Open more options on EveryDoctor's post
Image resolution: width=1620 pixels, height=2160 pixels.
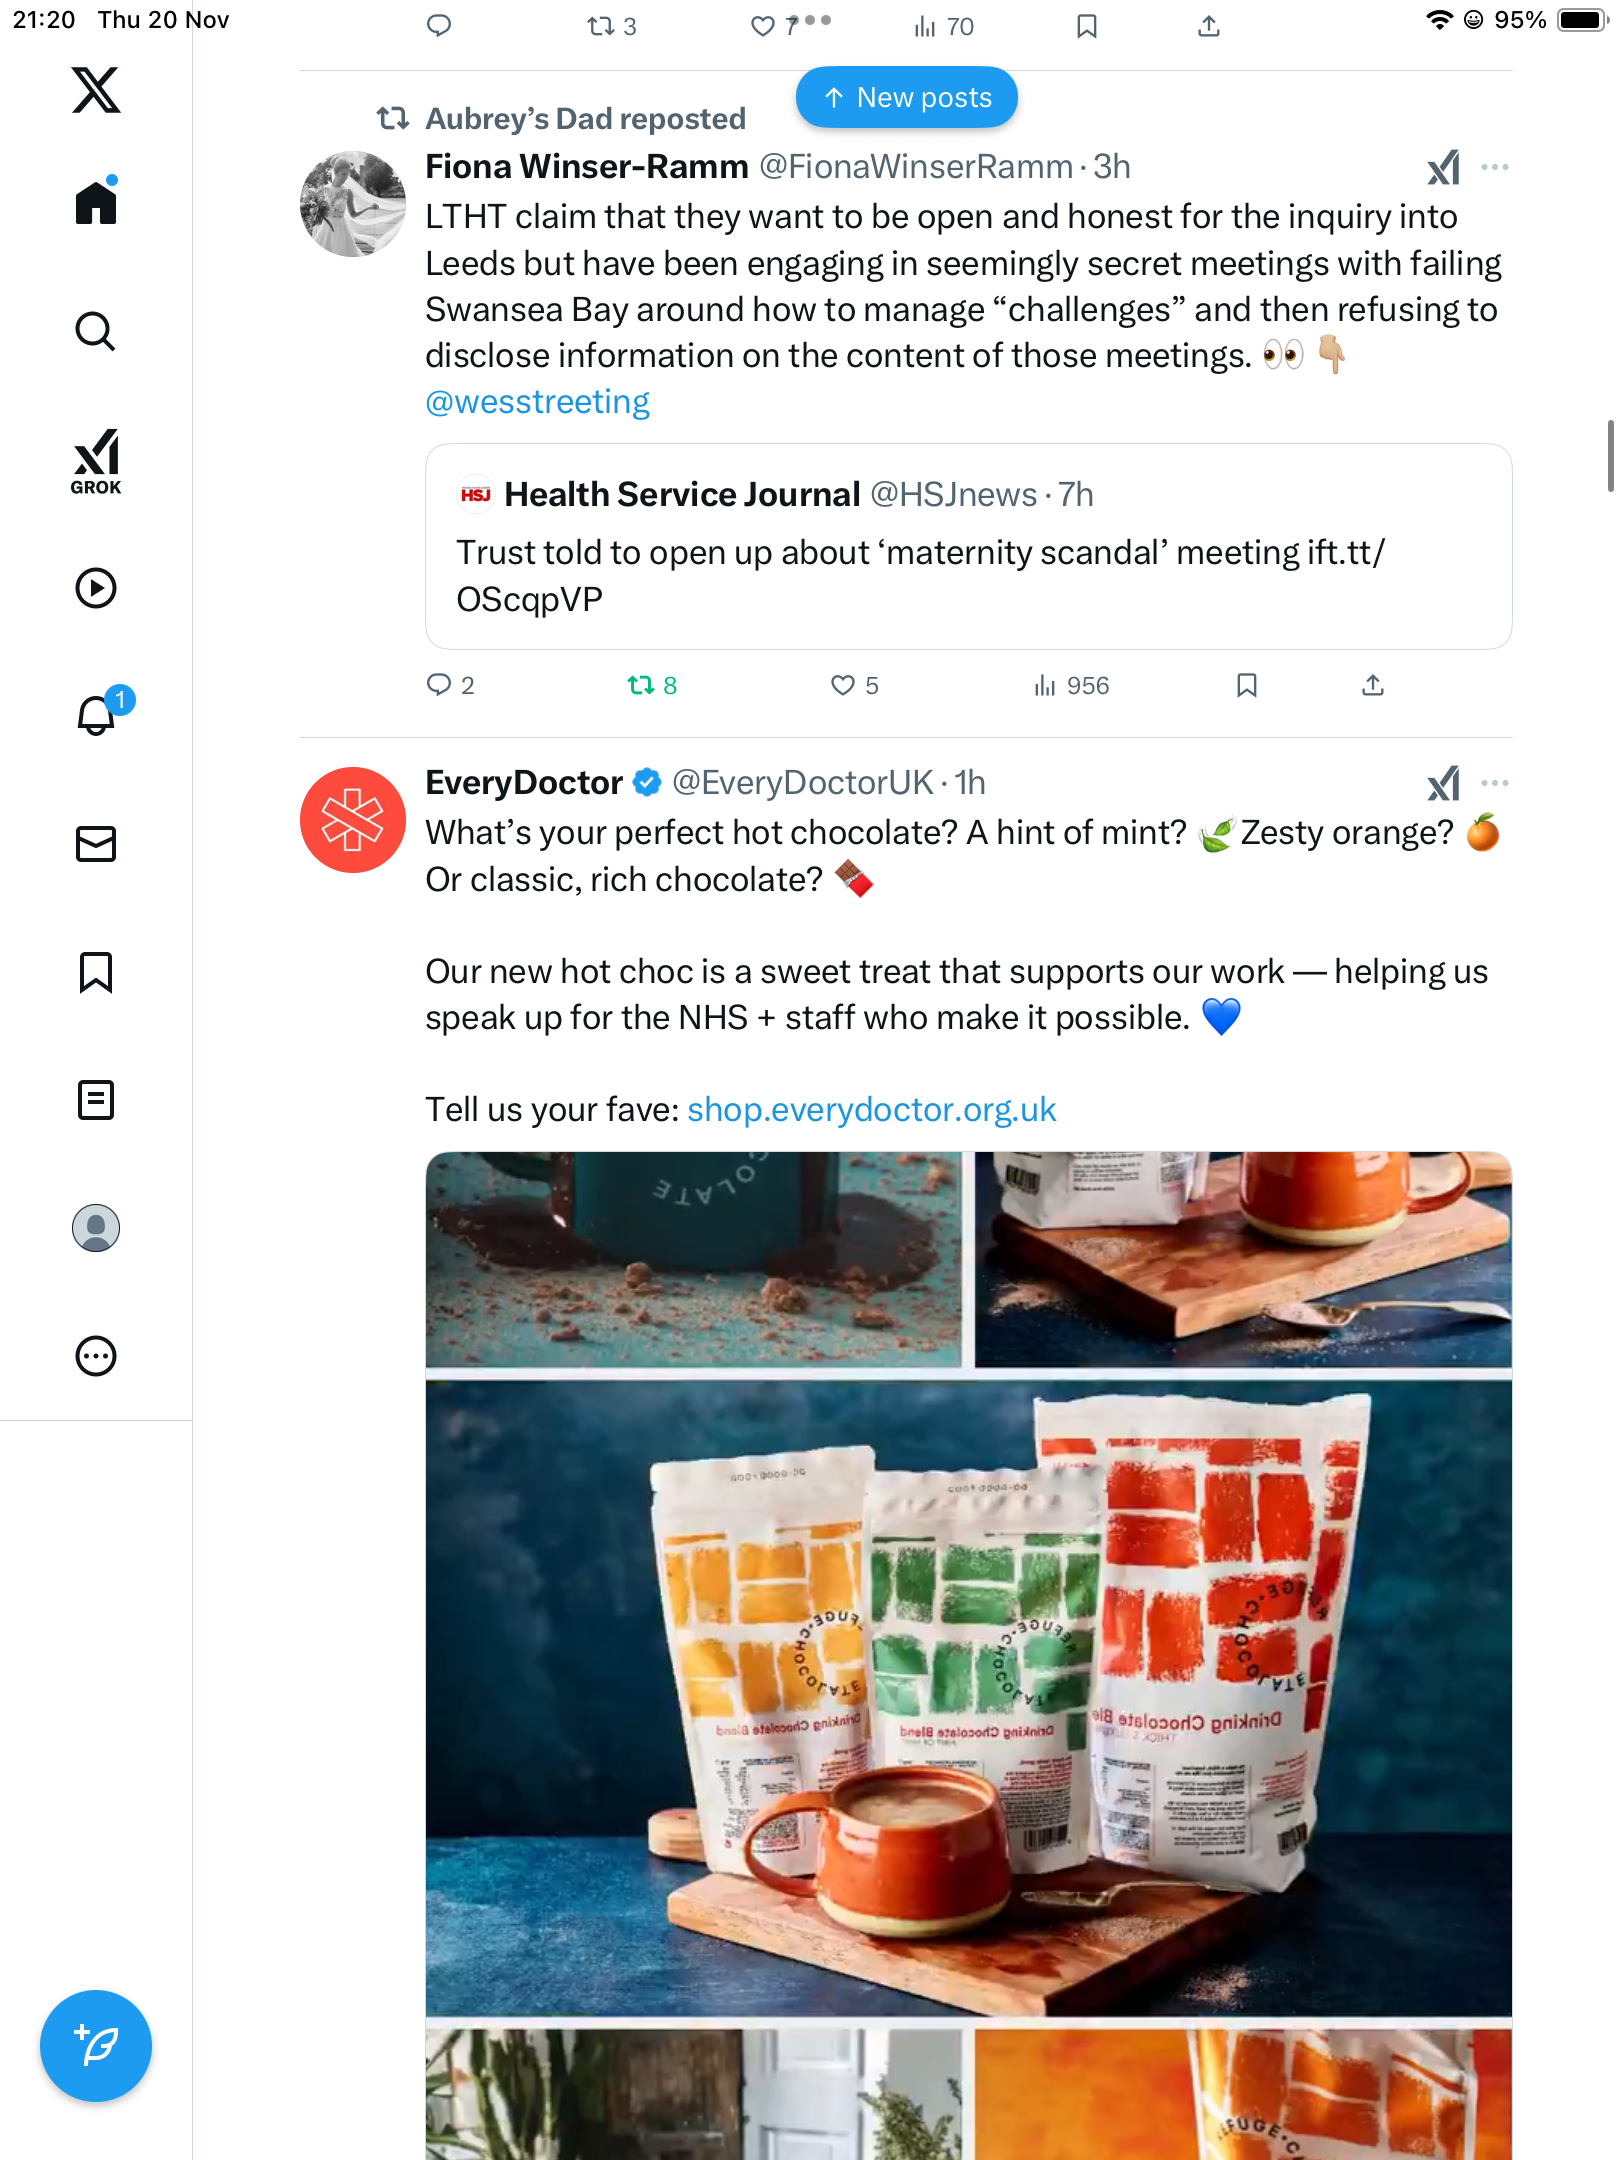pos(1495,783)
